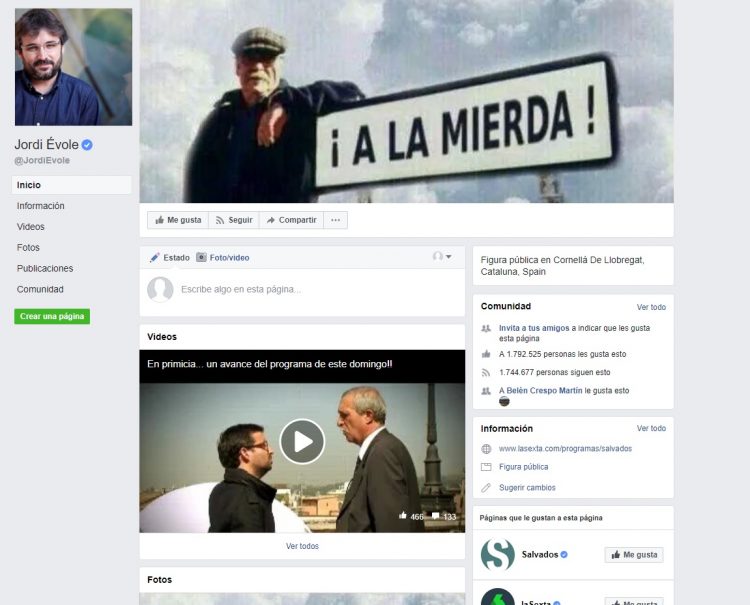Click the Escribe algo en esta página field

(x=241, y=289)
